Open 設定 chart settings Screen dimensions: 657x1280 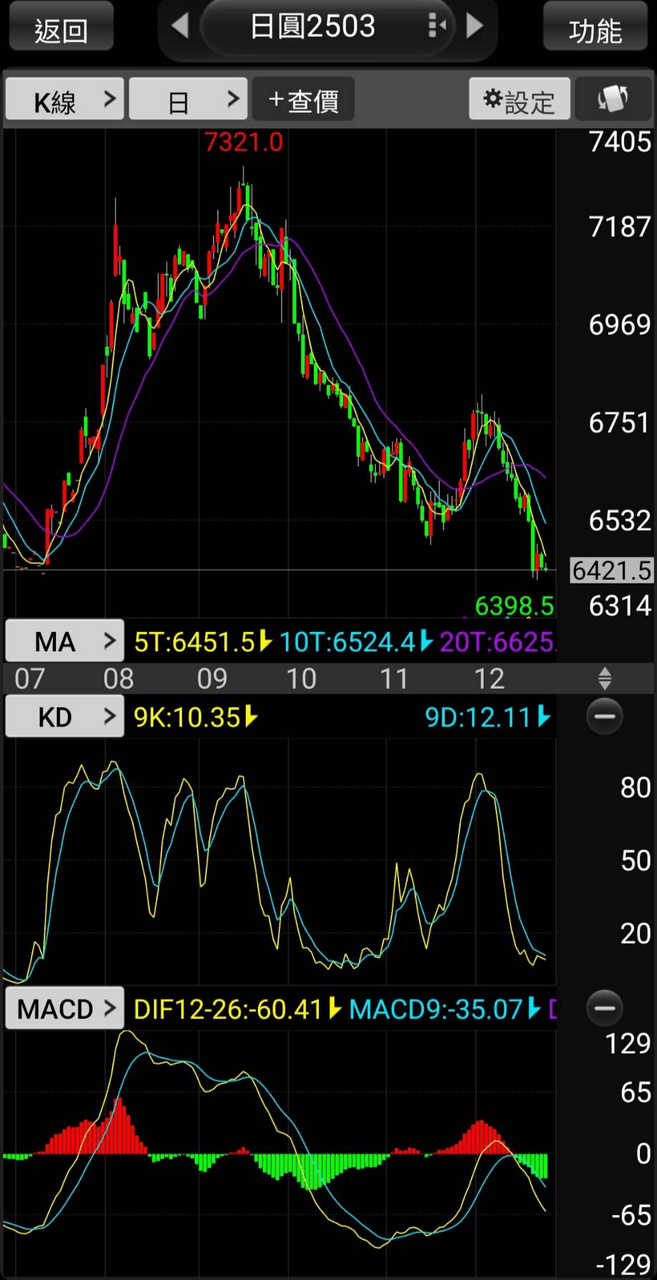(519, 99)
